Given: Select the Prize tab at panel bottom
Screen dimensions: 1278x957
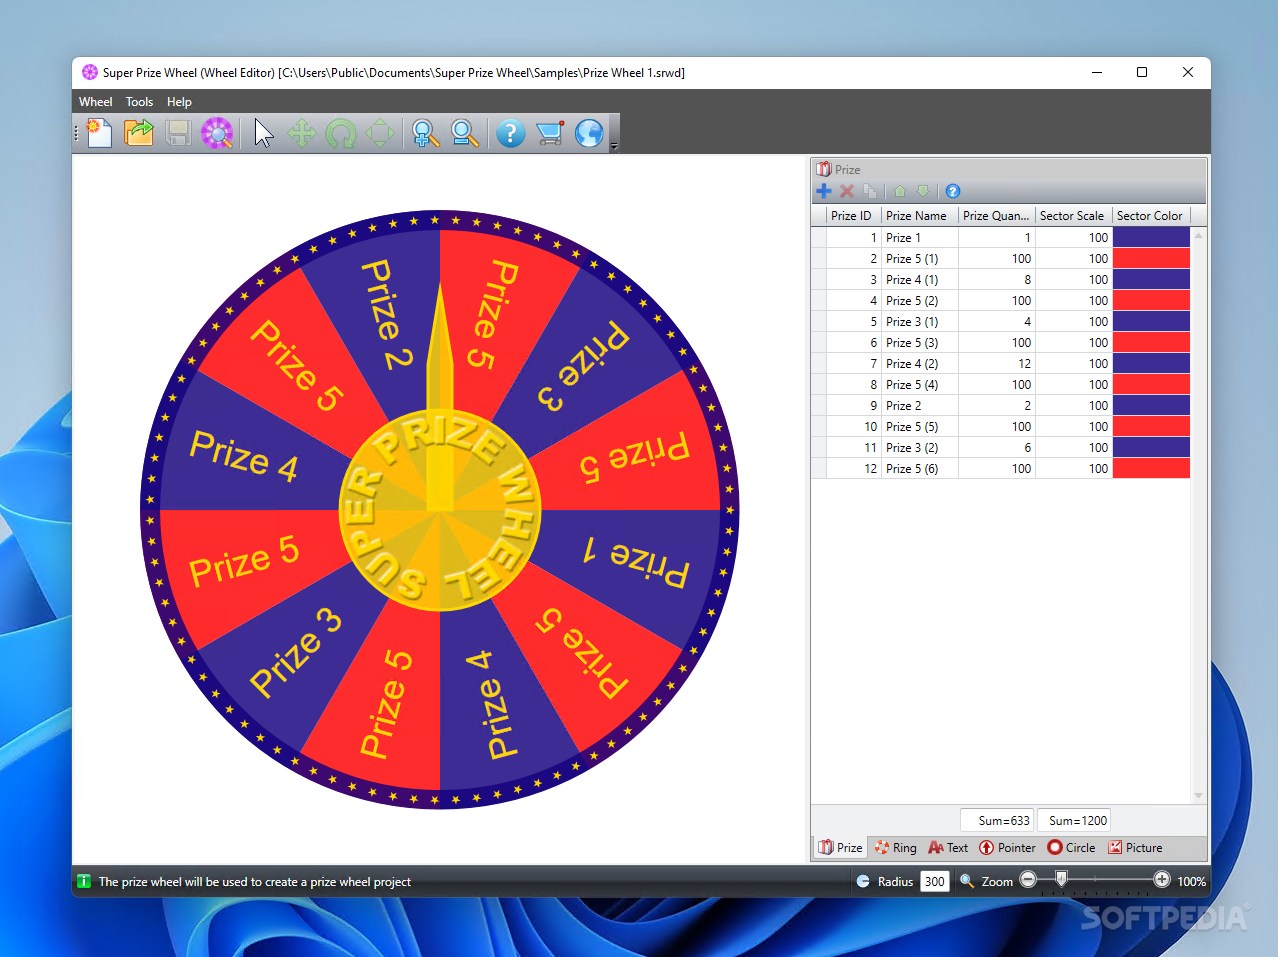Looking at the screenshot, I should tap(840, 848).
